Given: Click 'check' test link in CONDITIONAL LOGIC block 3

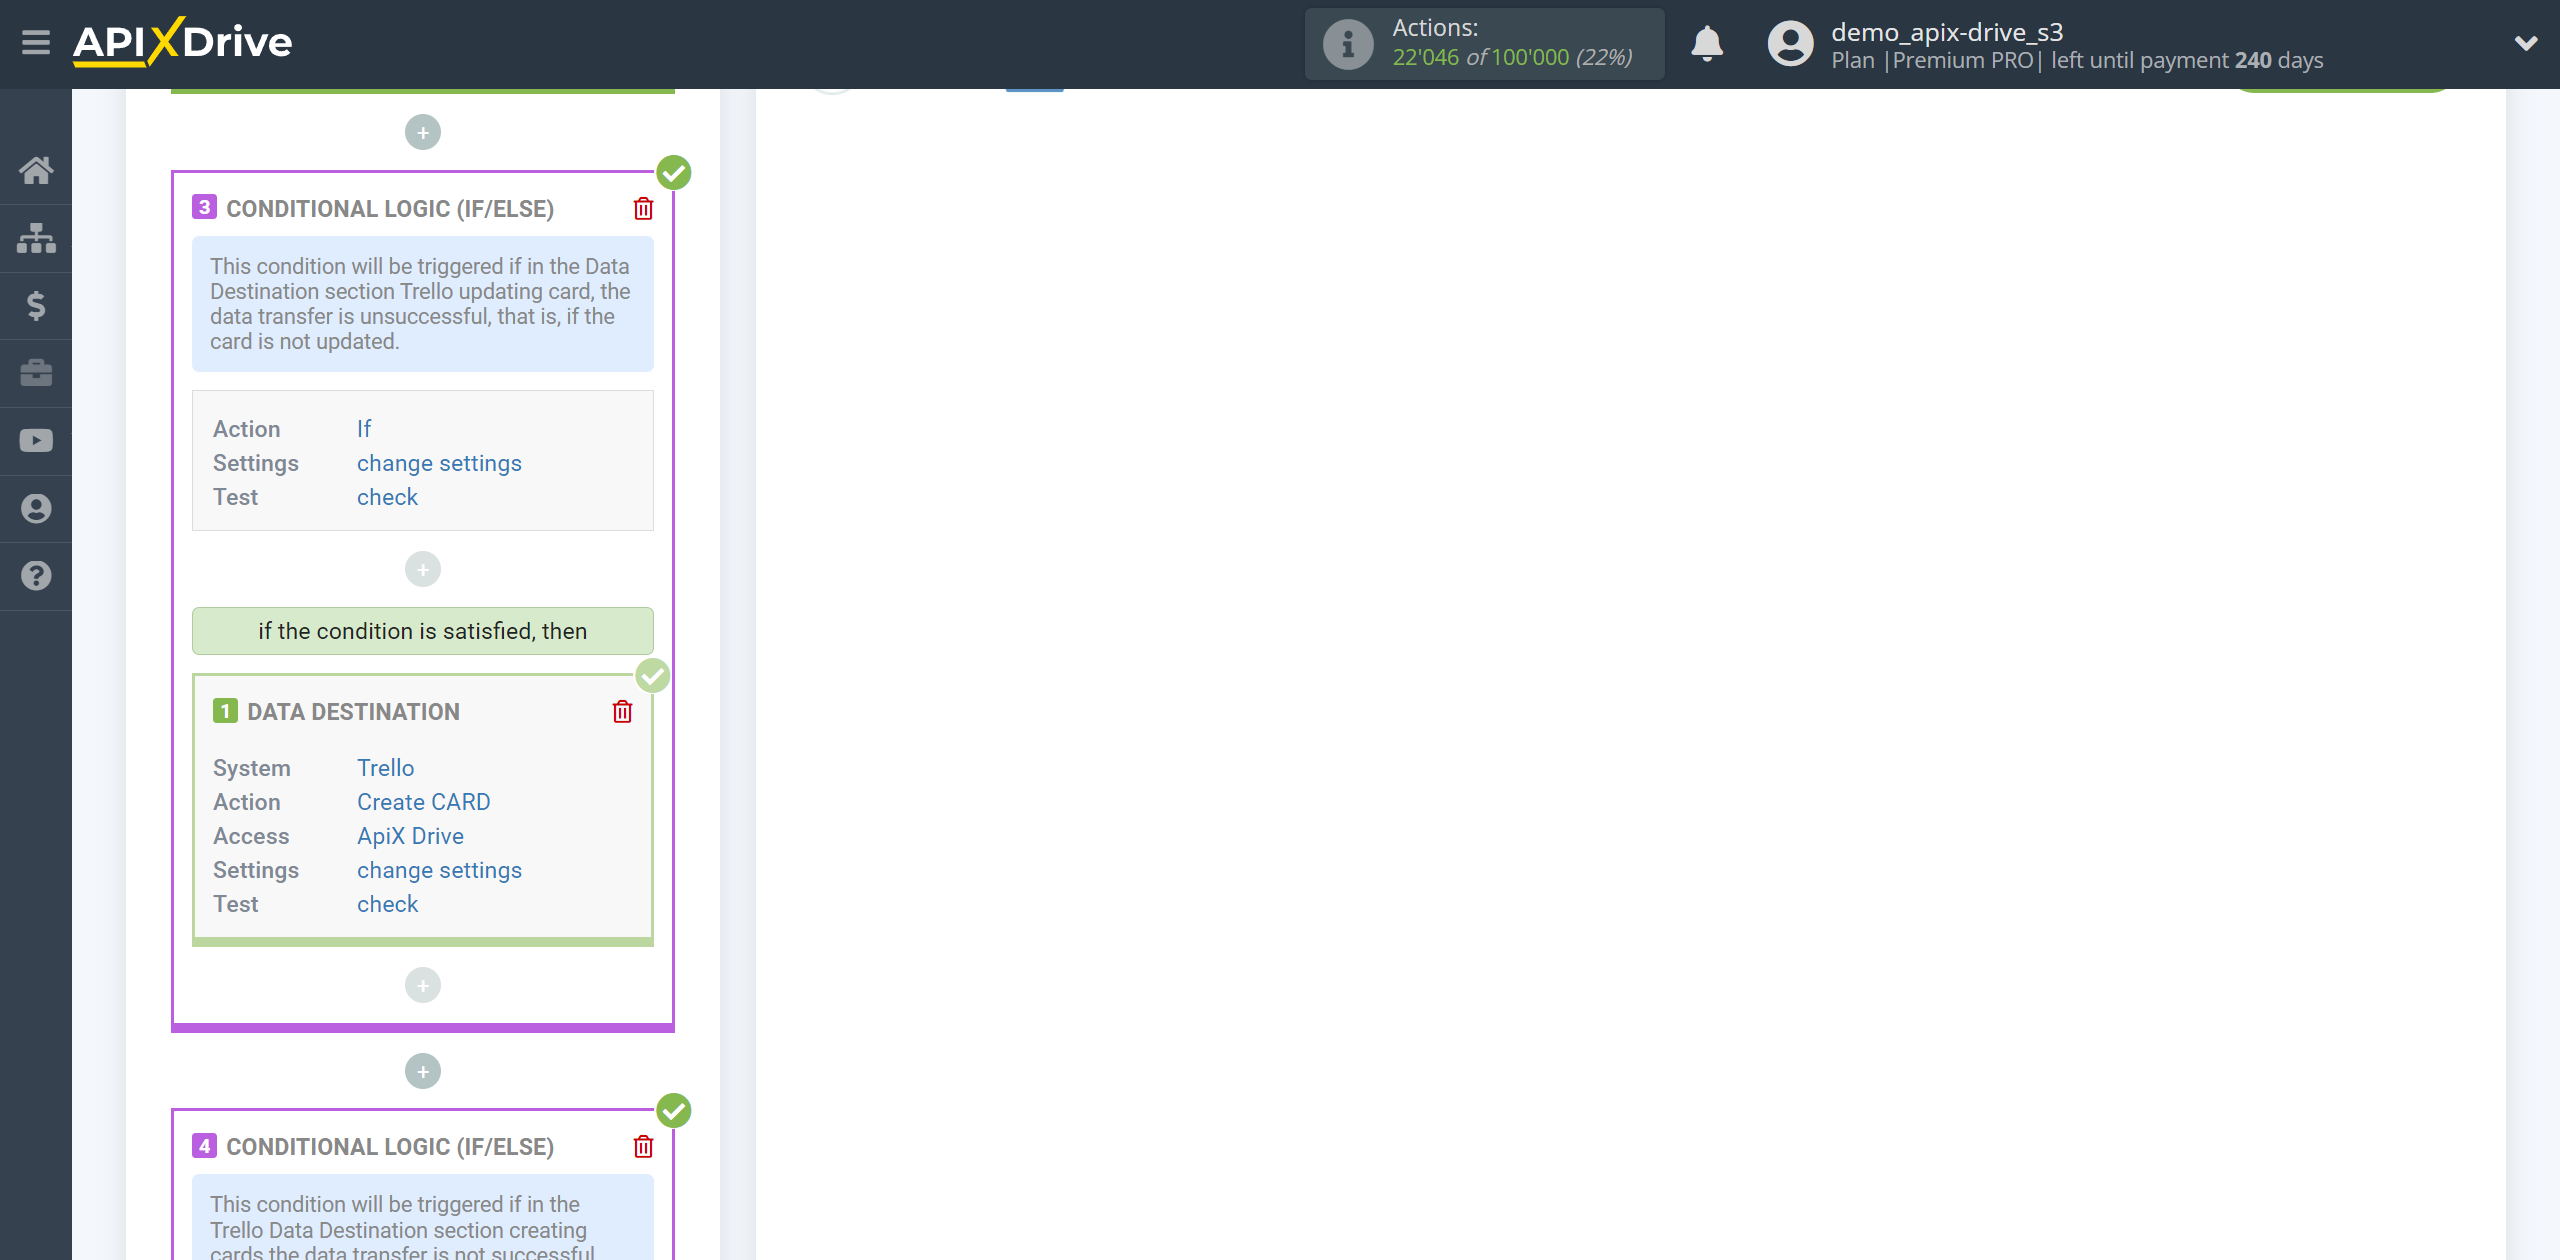Looking at the screenshot, I should (x=387, y=498).
